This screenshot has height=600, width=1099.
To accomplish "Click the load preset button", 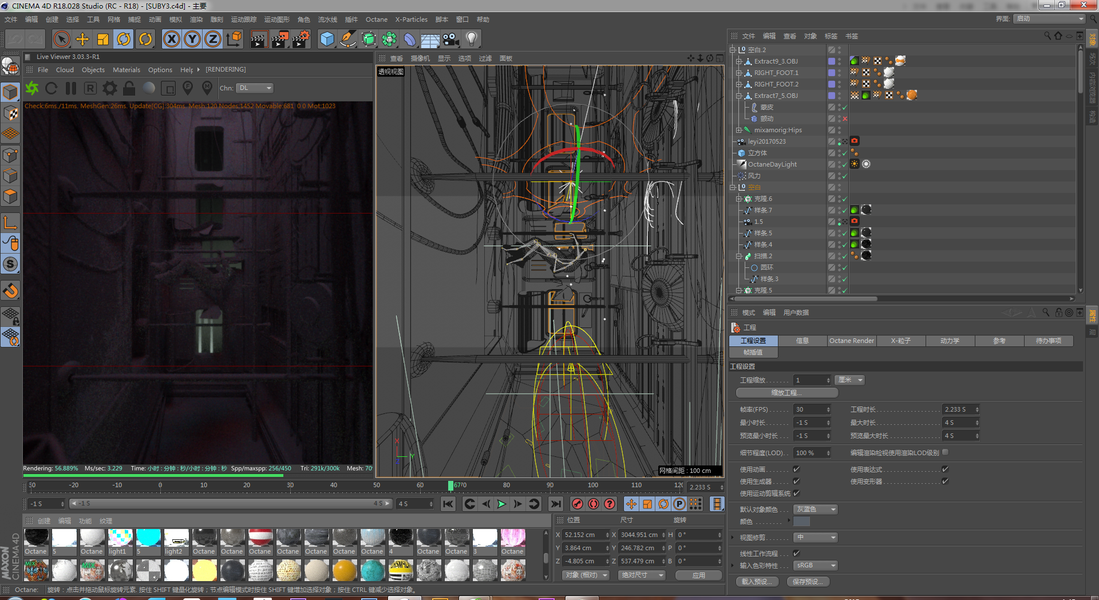I will (x=758, y=582).
